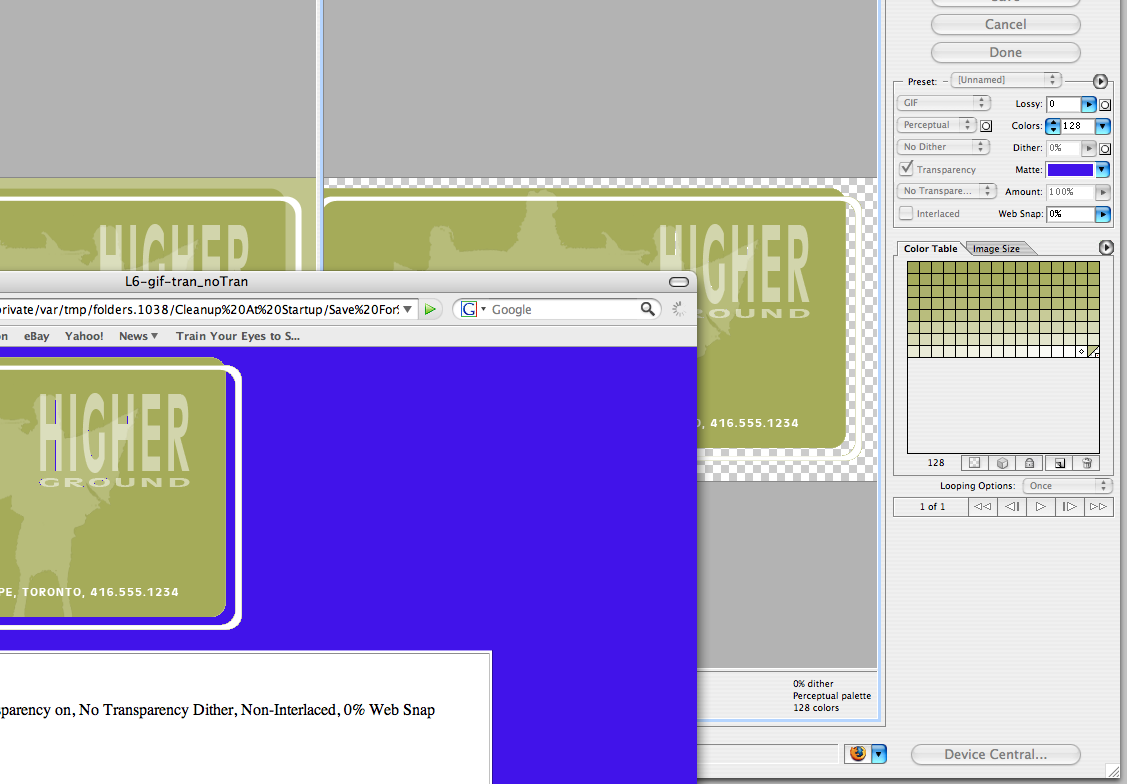This screenshot has width=1127, height=784.
Task: Enable the Interlaced checkbox
Action: [x=906, y=213]
